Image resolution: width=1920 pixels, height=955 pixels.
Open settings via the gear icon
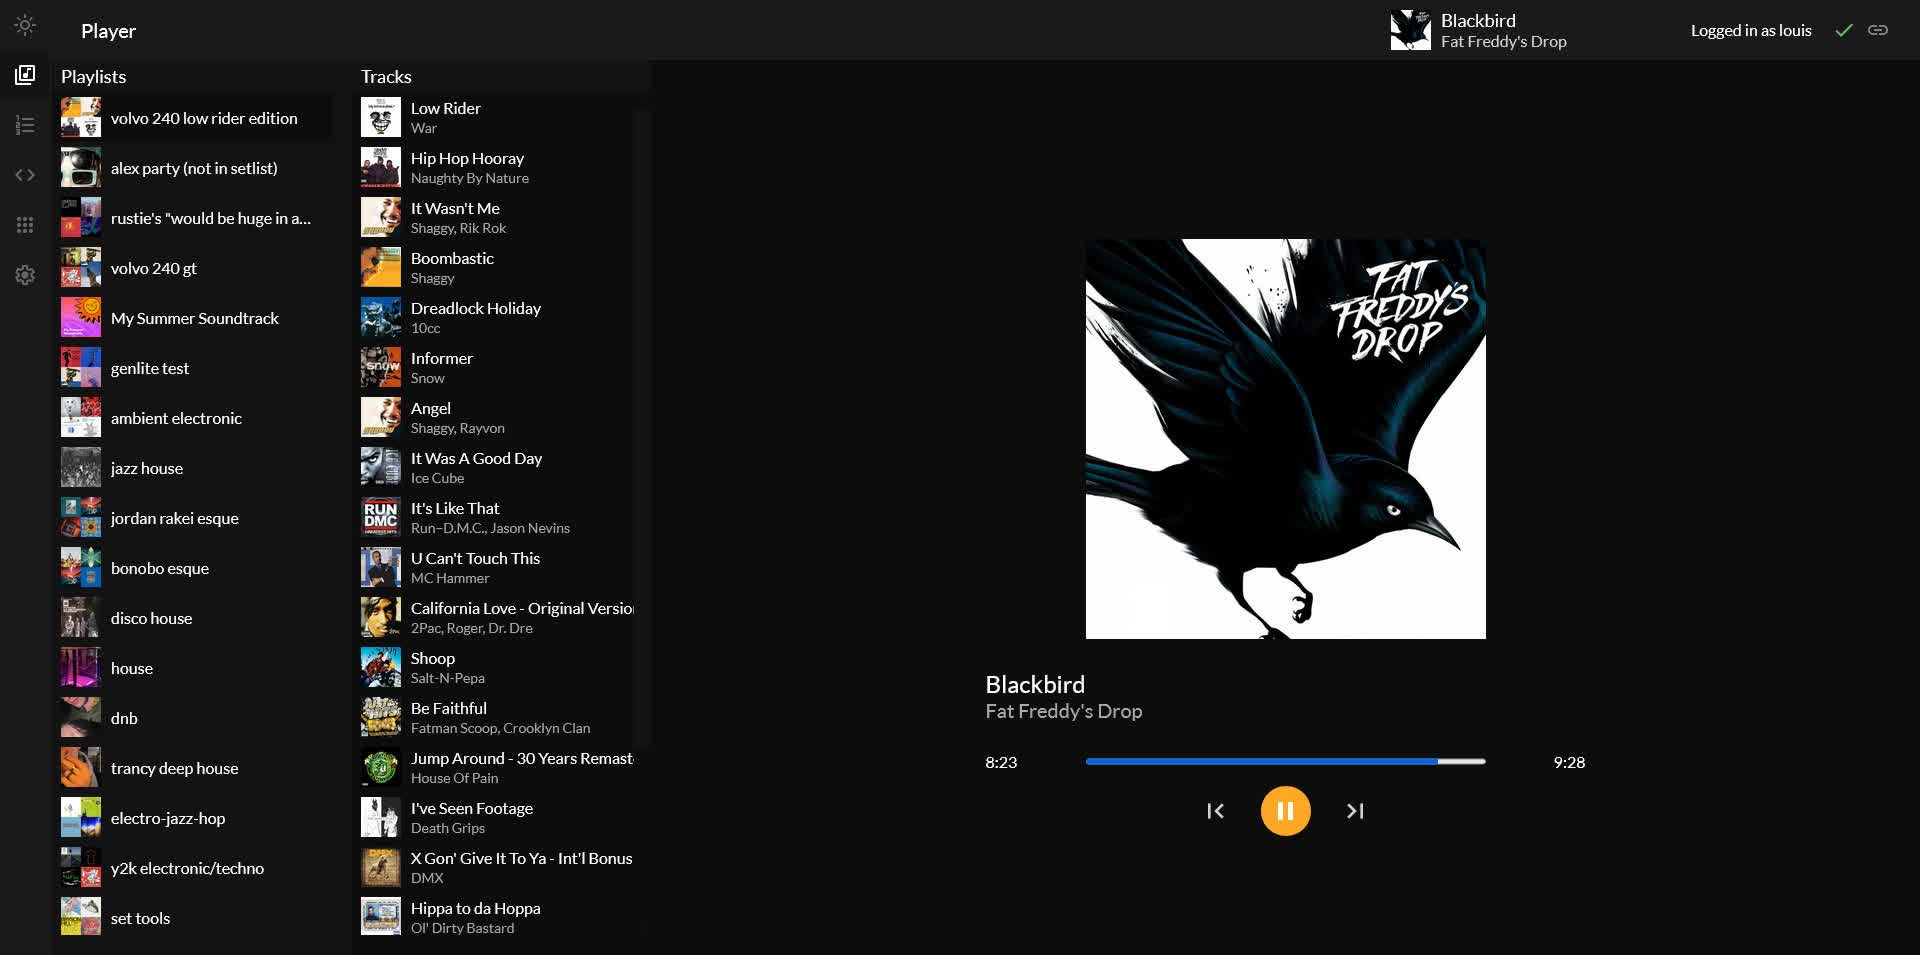(x=25, y=275)
